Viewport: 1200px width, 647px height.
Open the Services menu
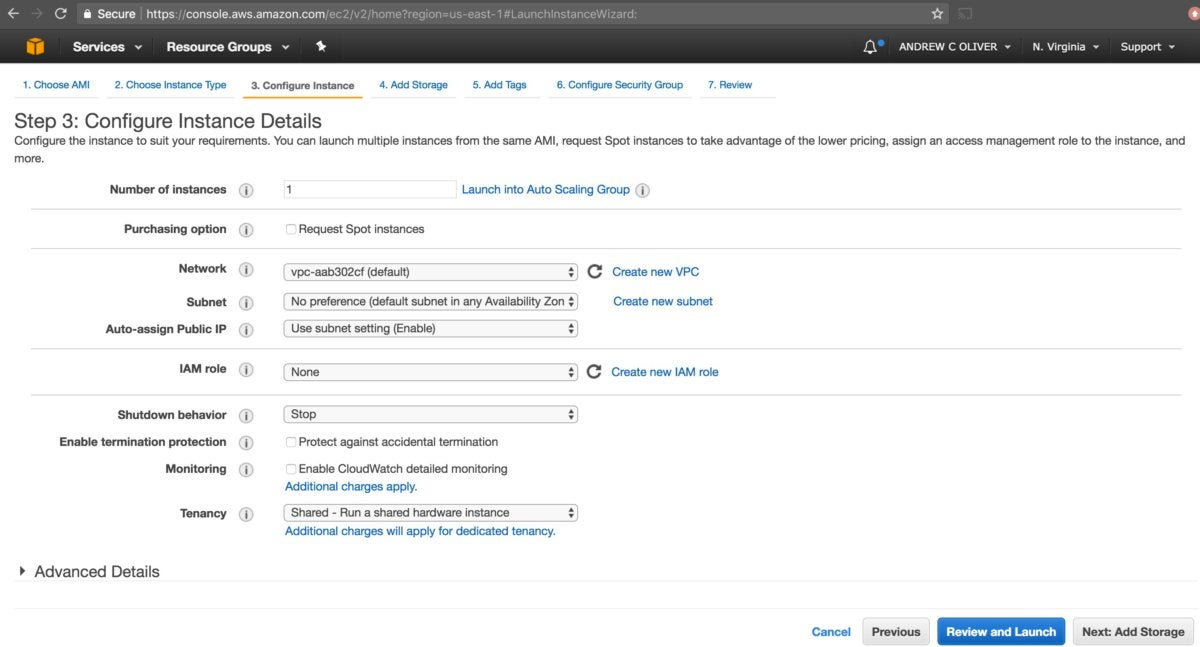pos(107,47)
